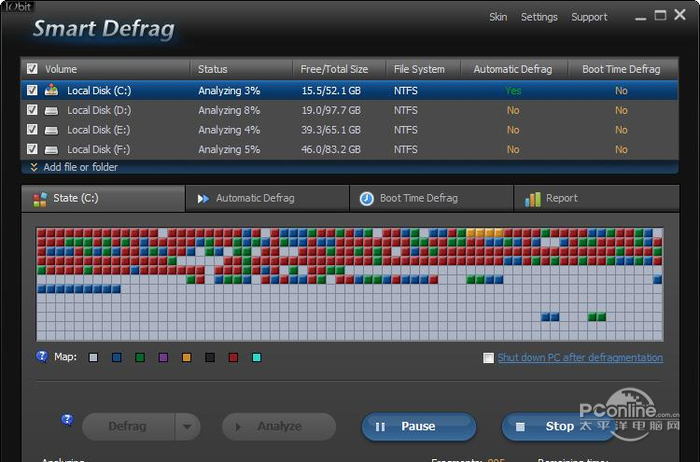The height and width of the screenshot is (462, 700).
Task: Switch to the Automatic Defrag tab
Action: pos(267,198)
